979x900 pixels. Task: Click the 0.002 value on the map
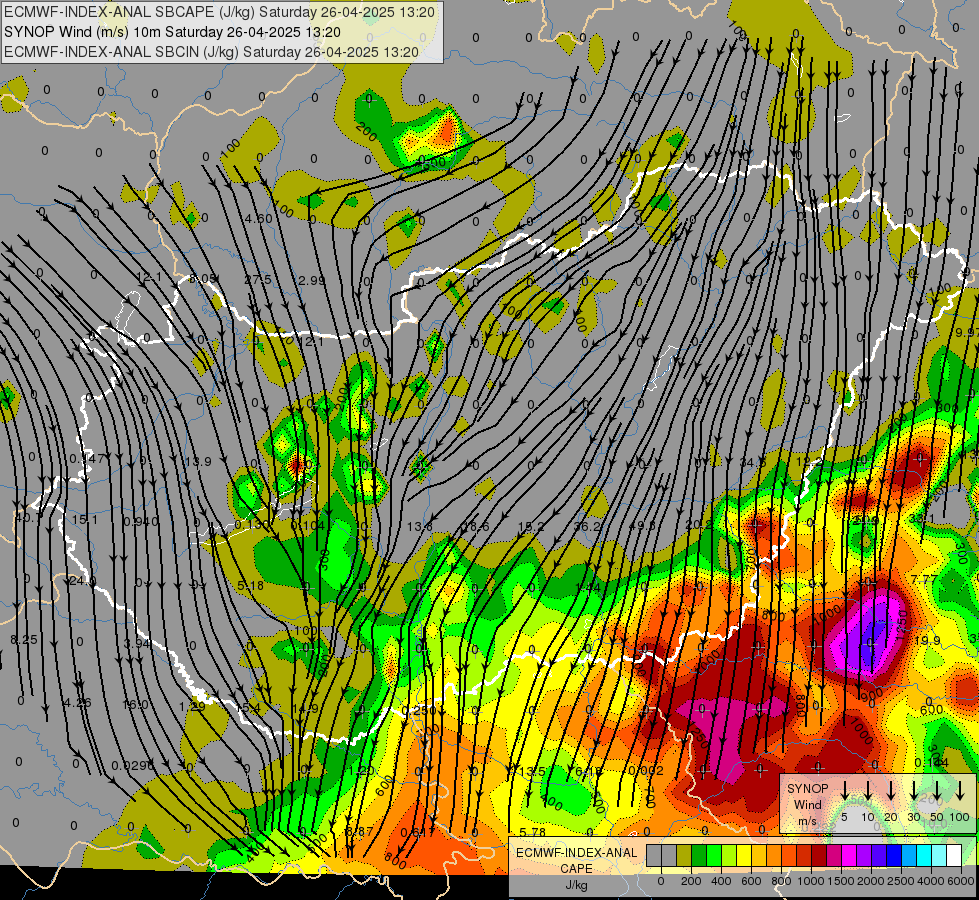646,771
